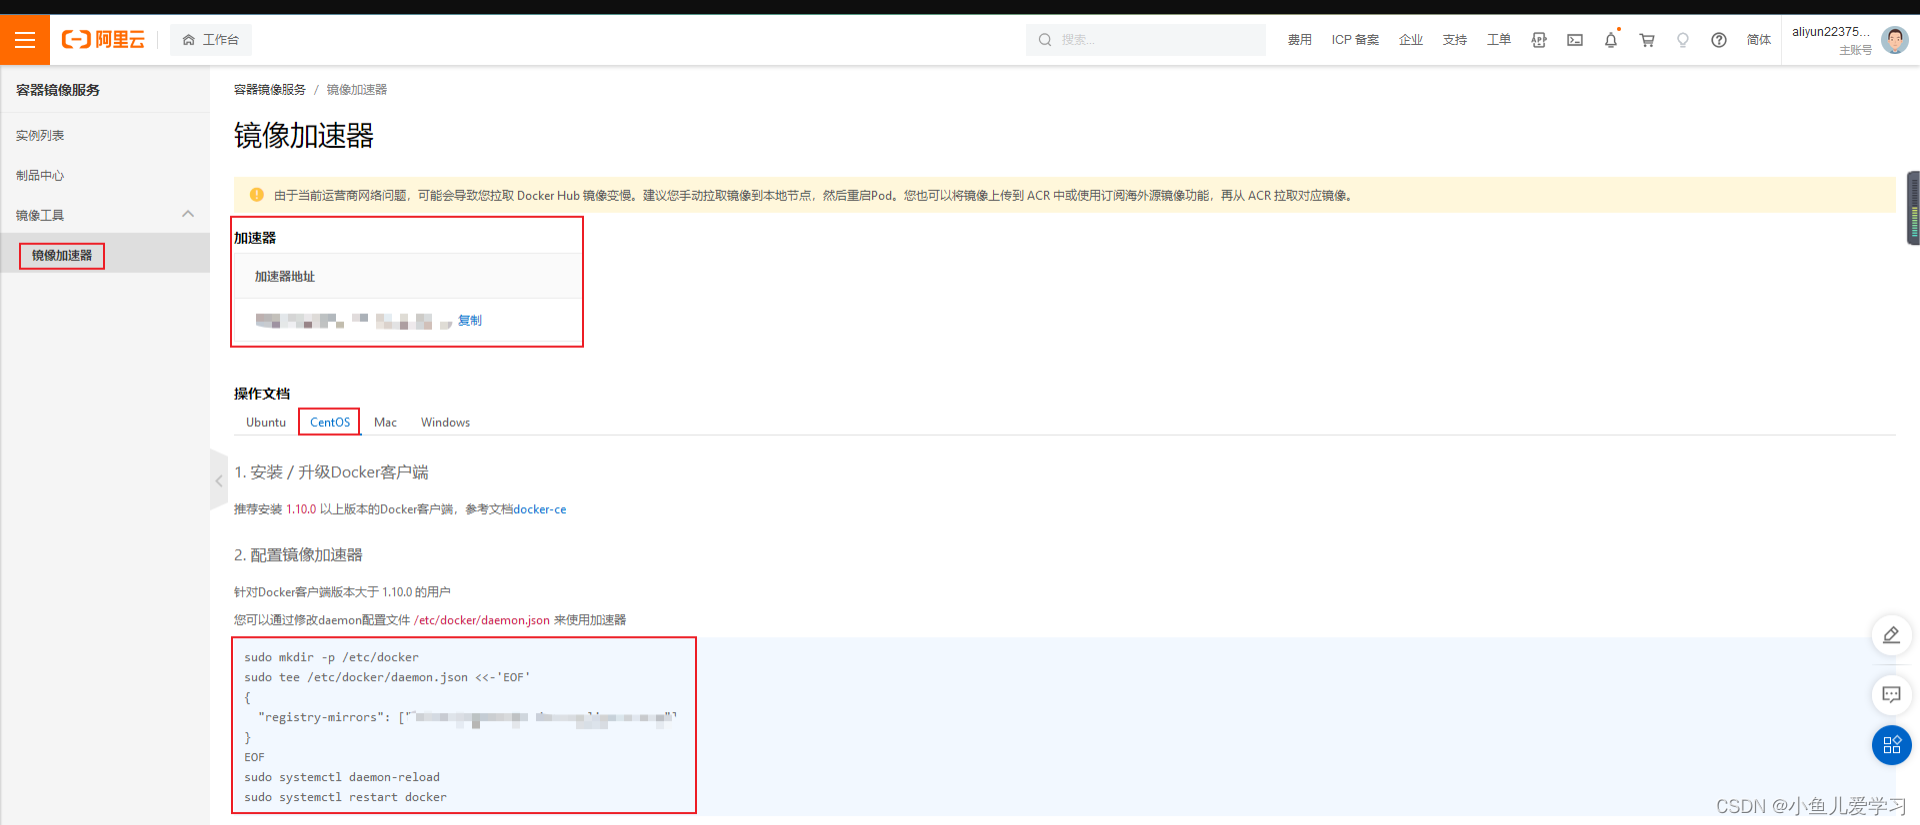The height and width of the screenshot is (825, 1920).
Task: Collapse the sidebar with the arrow handle
Action: tap(219, 481)
